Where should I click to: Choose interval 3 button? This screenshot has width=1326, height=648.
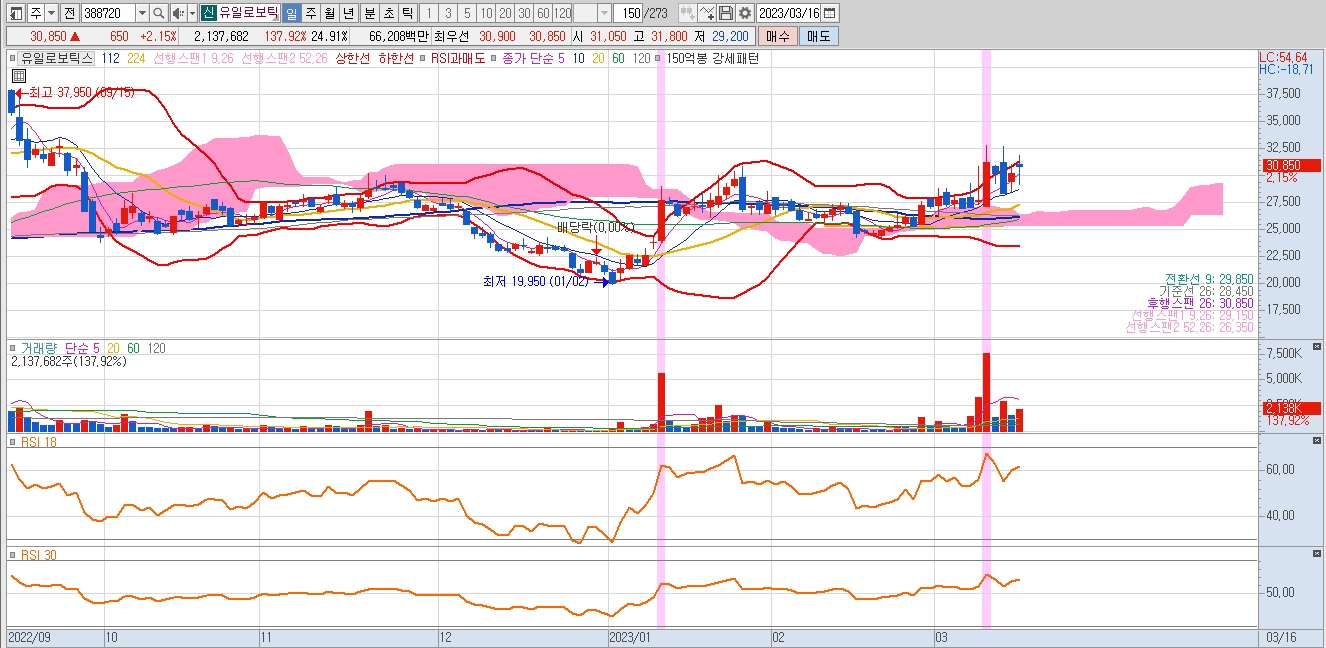pos(447,13)
